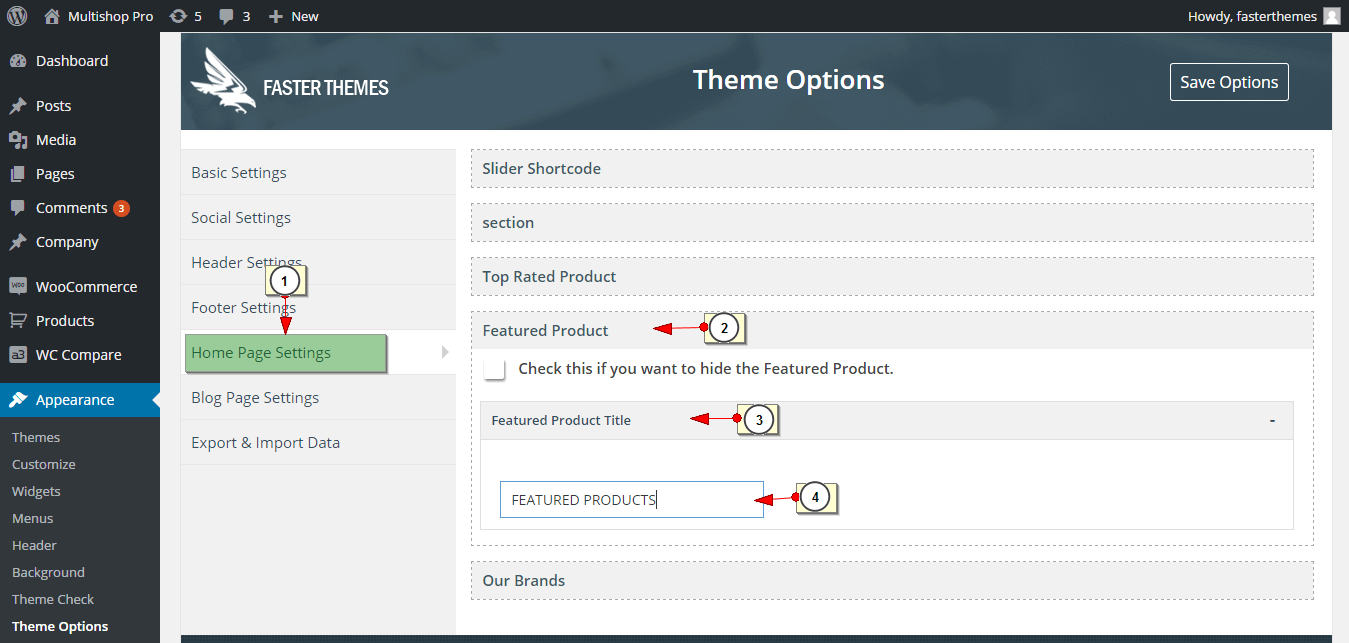This screenshot has width=1349, height=643.
Task: Open the Export & Import Data tab
Action: point(318,443)
